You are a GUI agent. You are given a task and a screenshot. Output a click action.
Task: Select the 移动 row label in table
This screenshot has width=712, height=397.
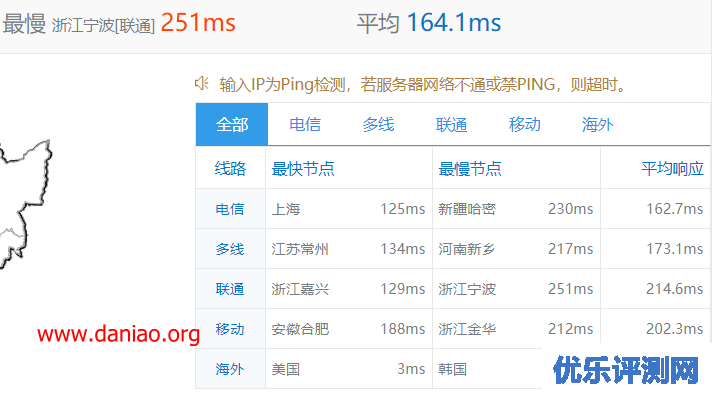[x=230, y=329]
